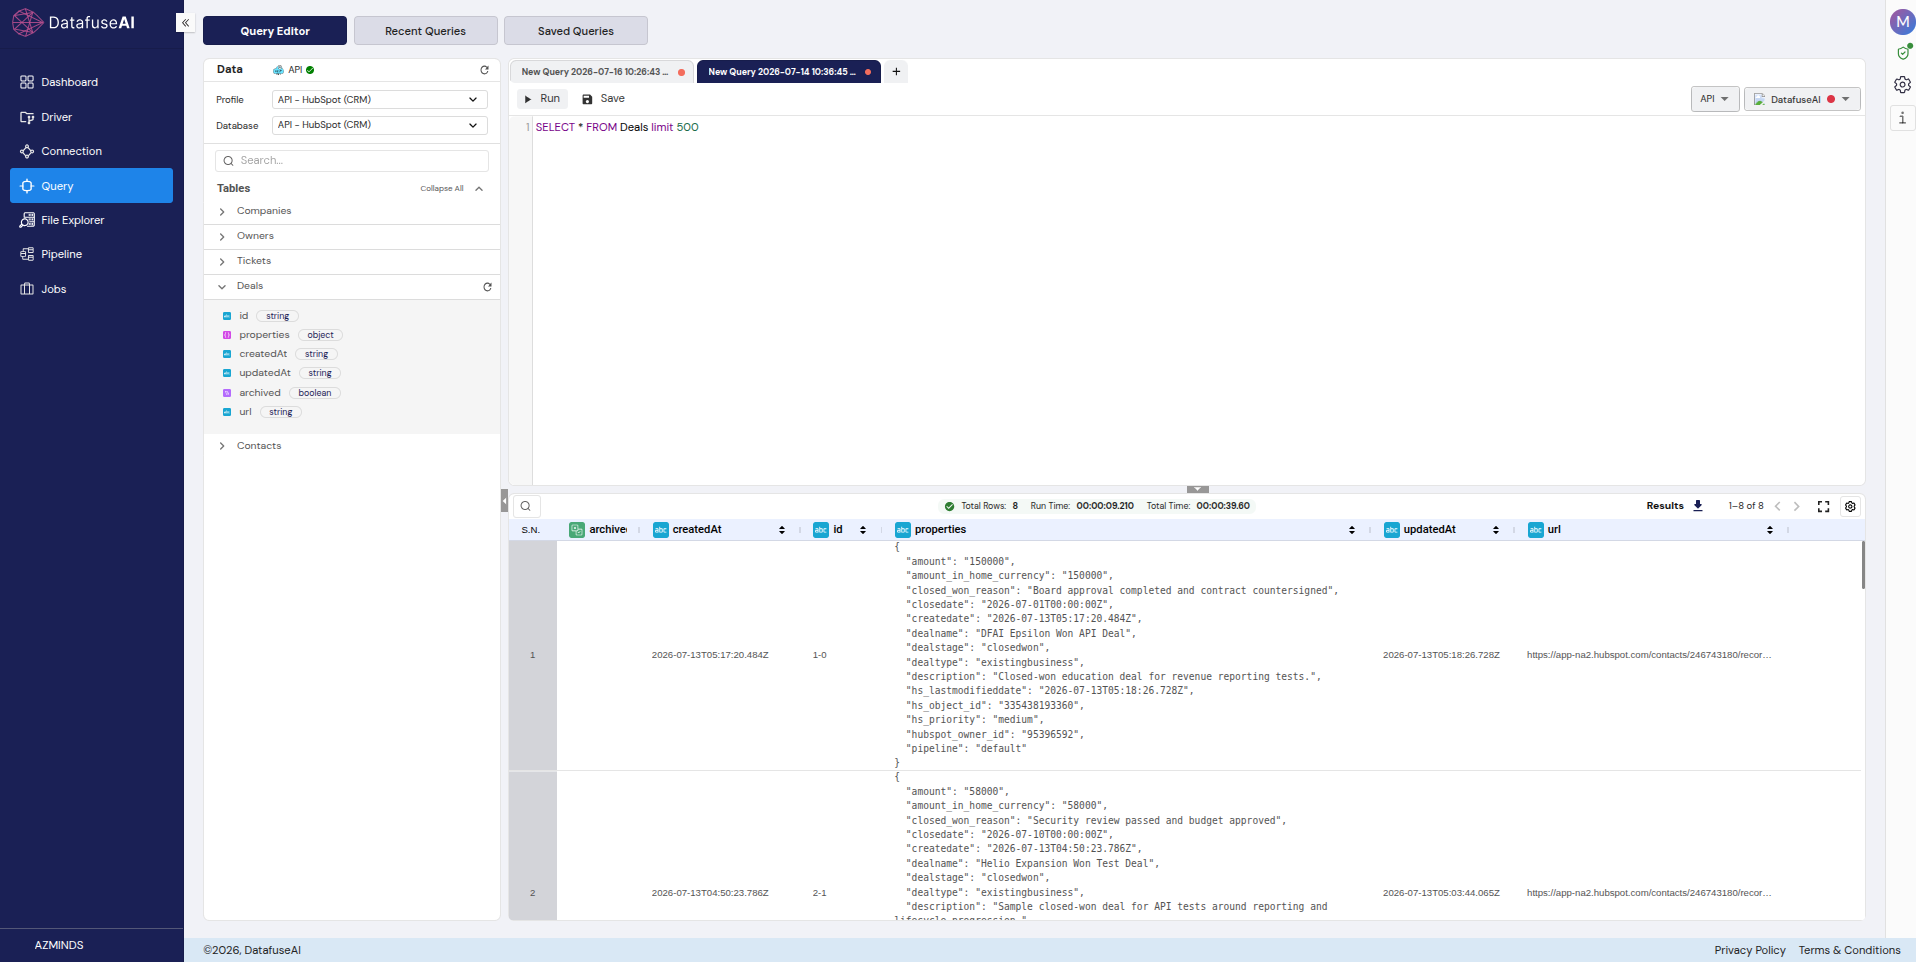Open the Jobs page
This screenshot has width=1916, height=962.
tap(91, 289)
